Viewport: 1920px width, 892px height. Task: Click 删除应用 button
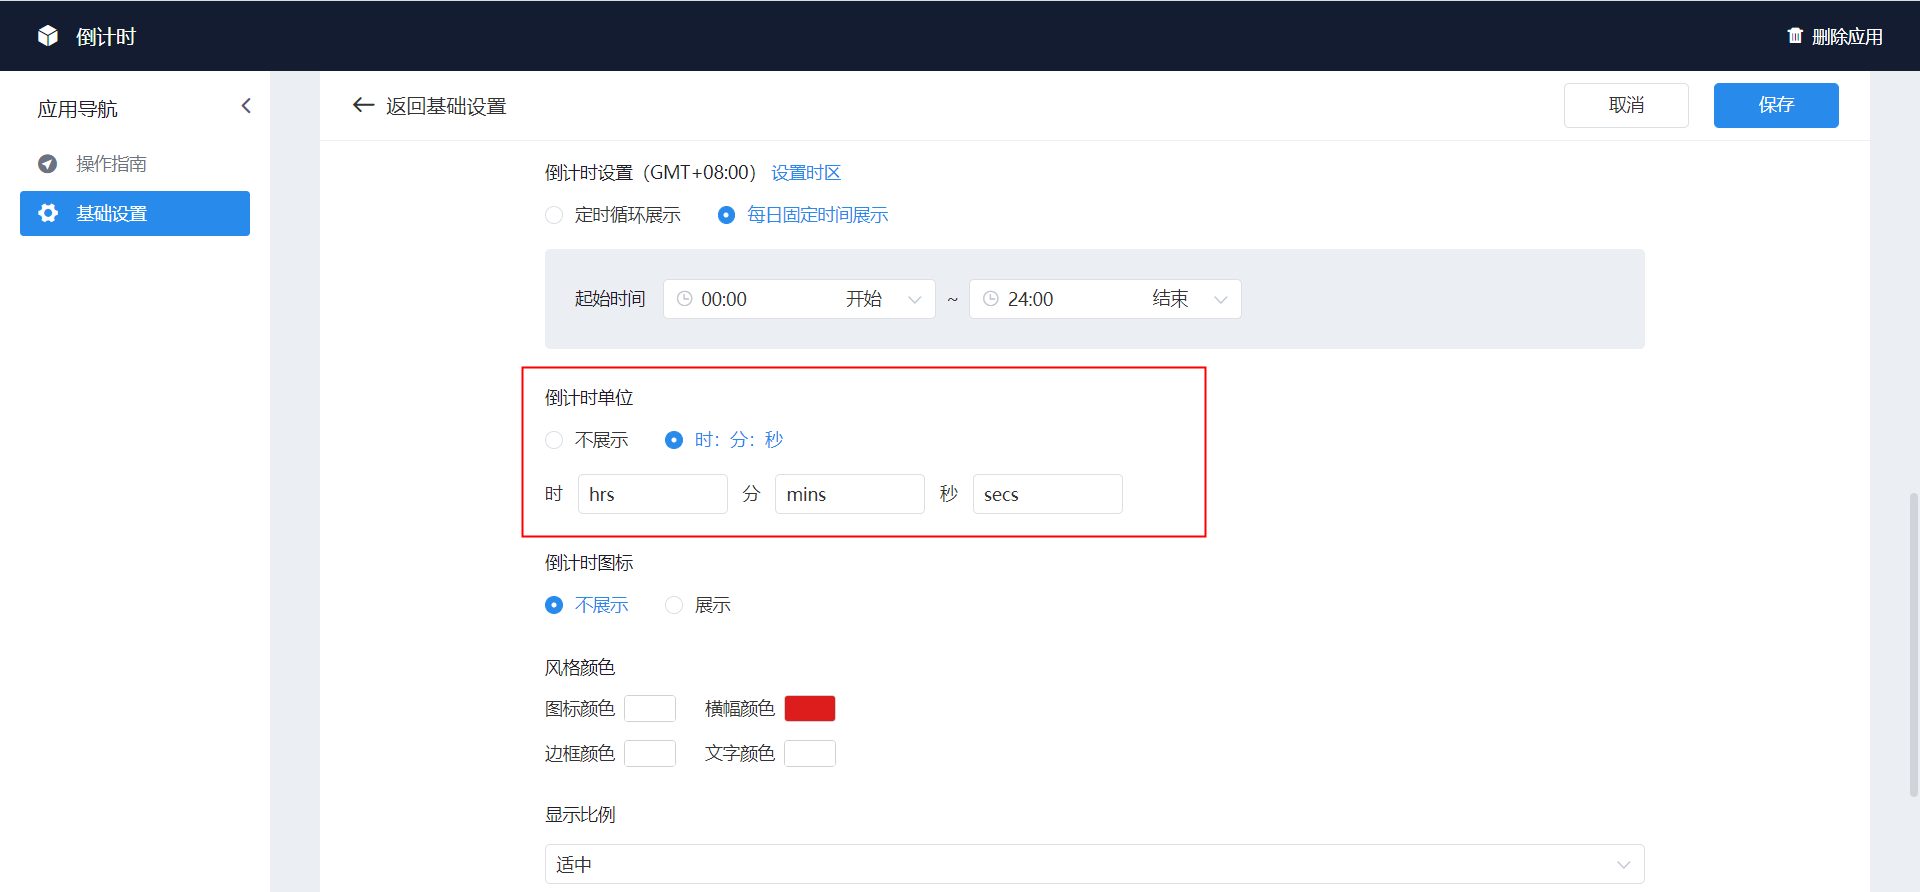tap(1835, 36)
